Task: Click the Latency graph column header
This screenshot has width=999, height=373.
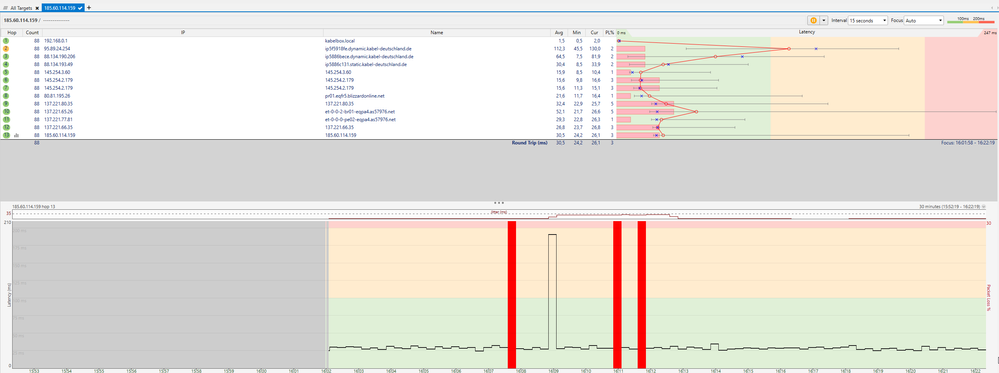Action: pos(807,32)
